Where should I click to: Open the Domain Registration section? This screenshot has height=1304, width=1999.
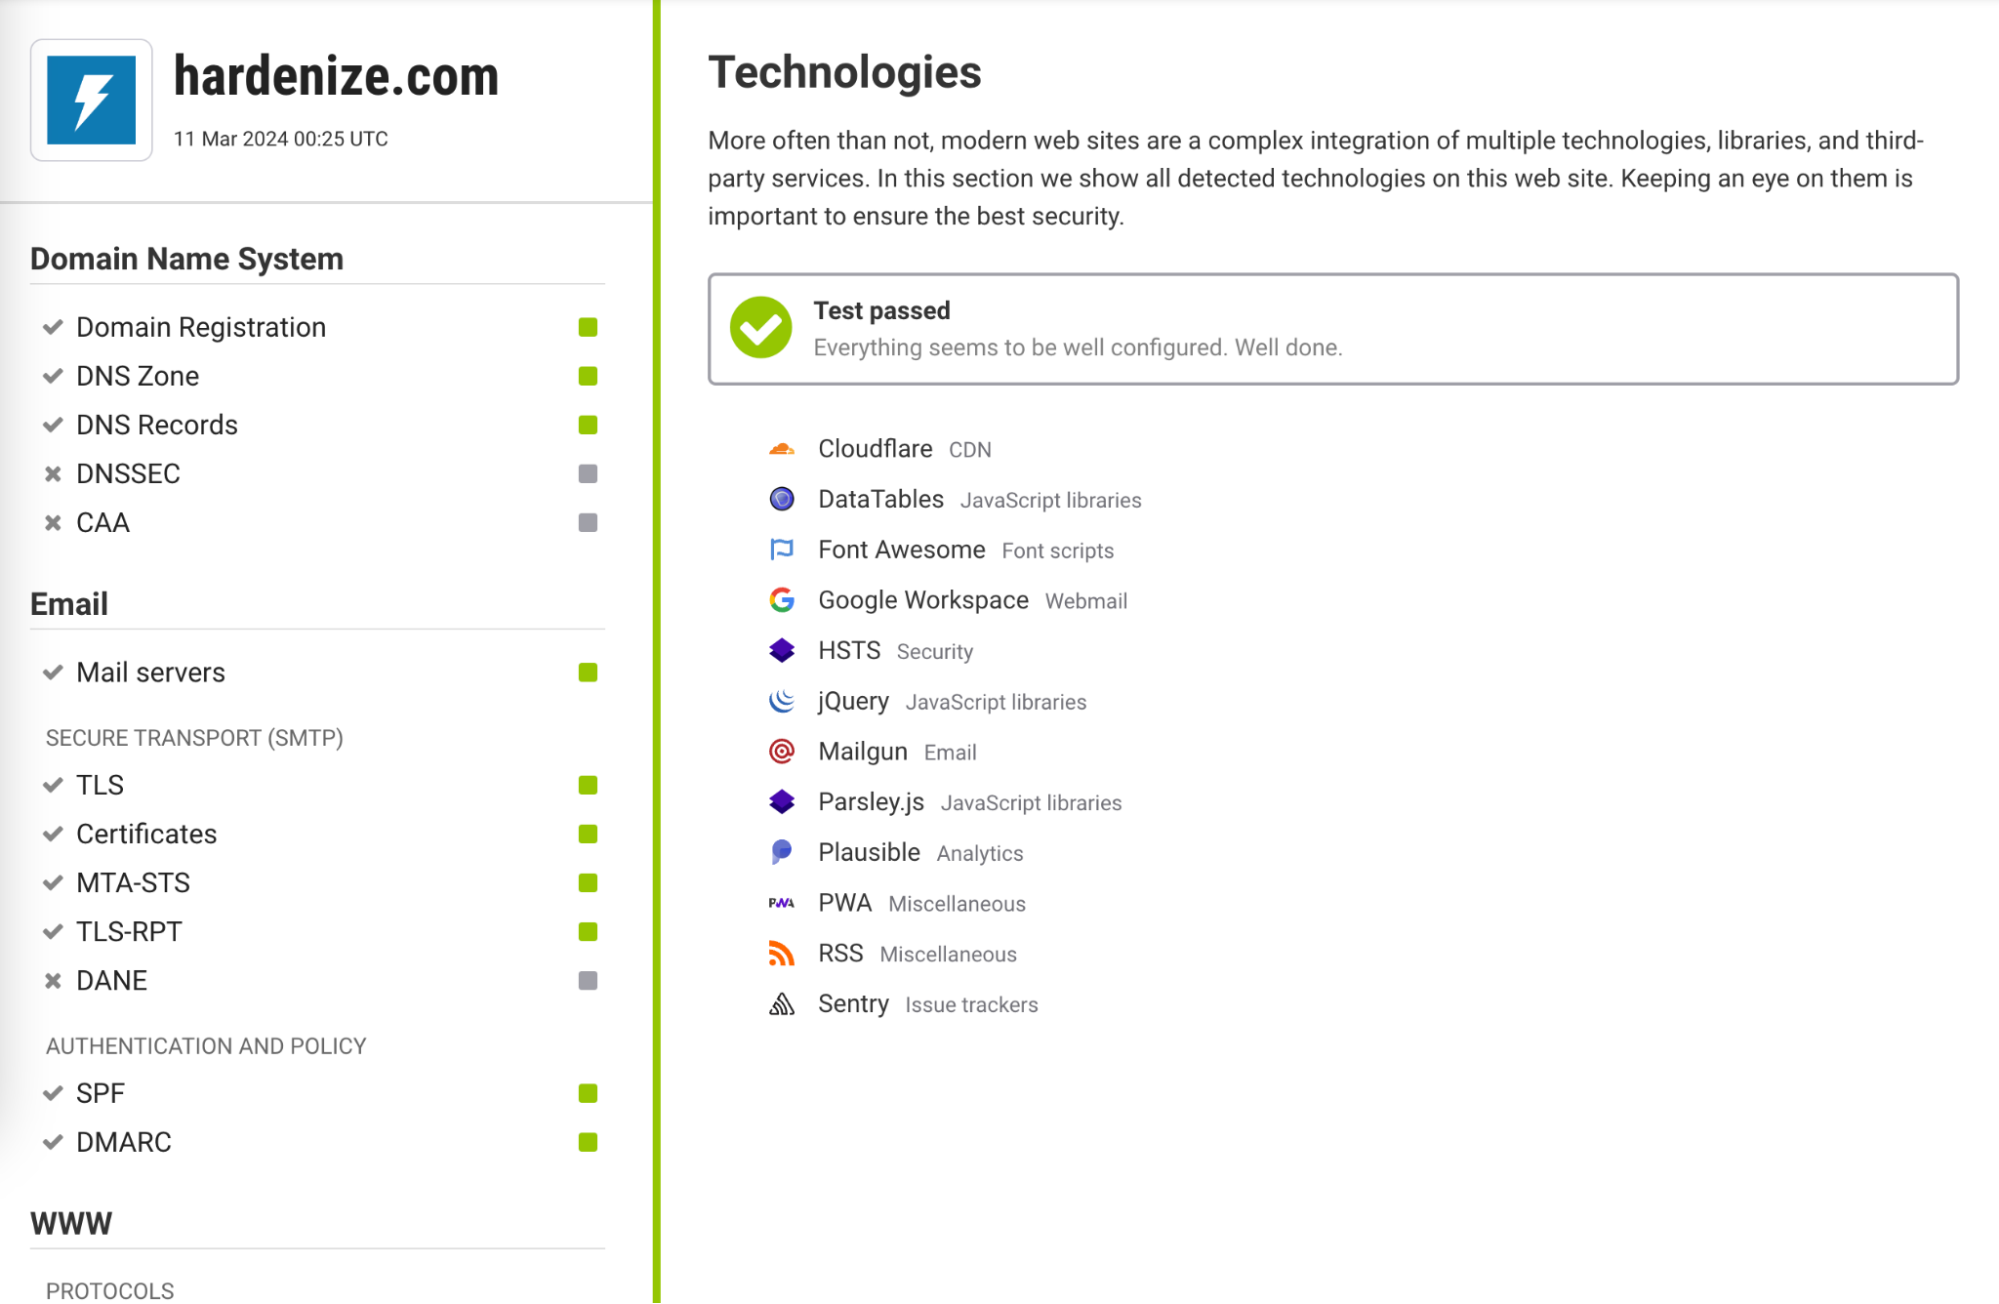click(201, 327)
